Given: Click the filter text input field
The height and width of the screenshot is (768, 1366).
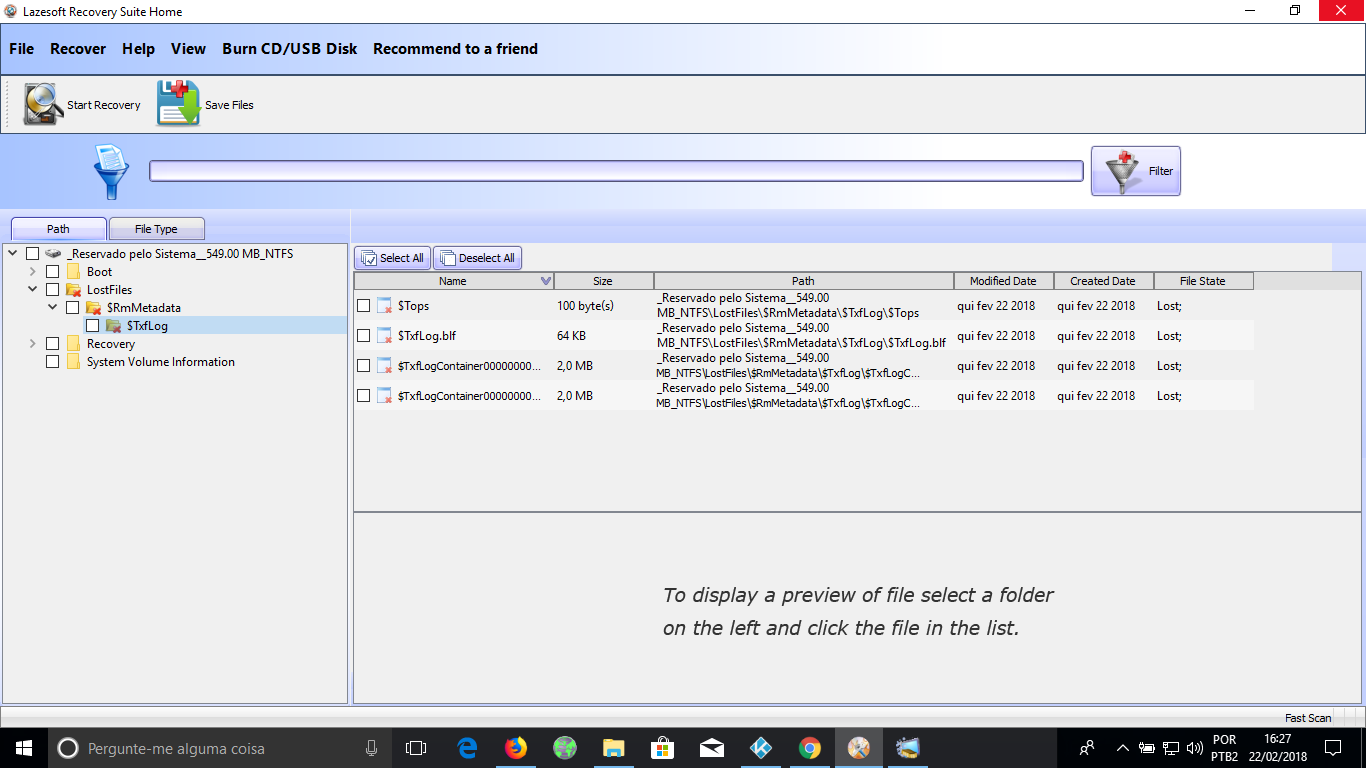Looking at the screenshot, I should click(616, 171).
